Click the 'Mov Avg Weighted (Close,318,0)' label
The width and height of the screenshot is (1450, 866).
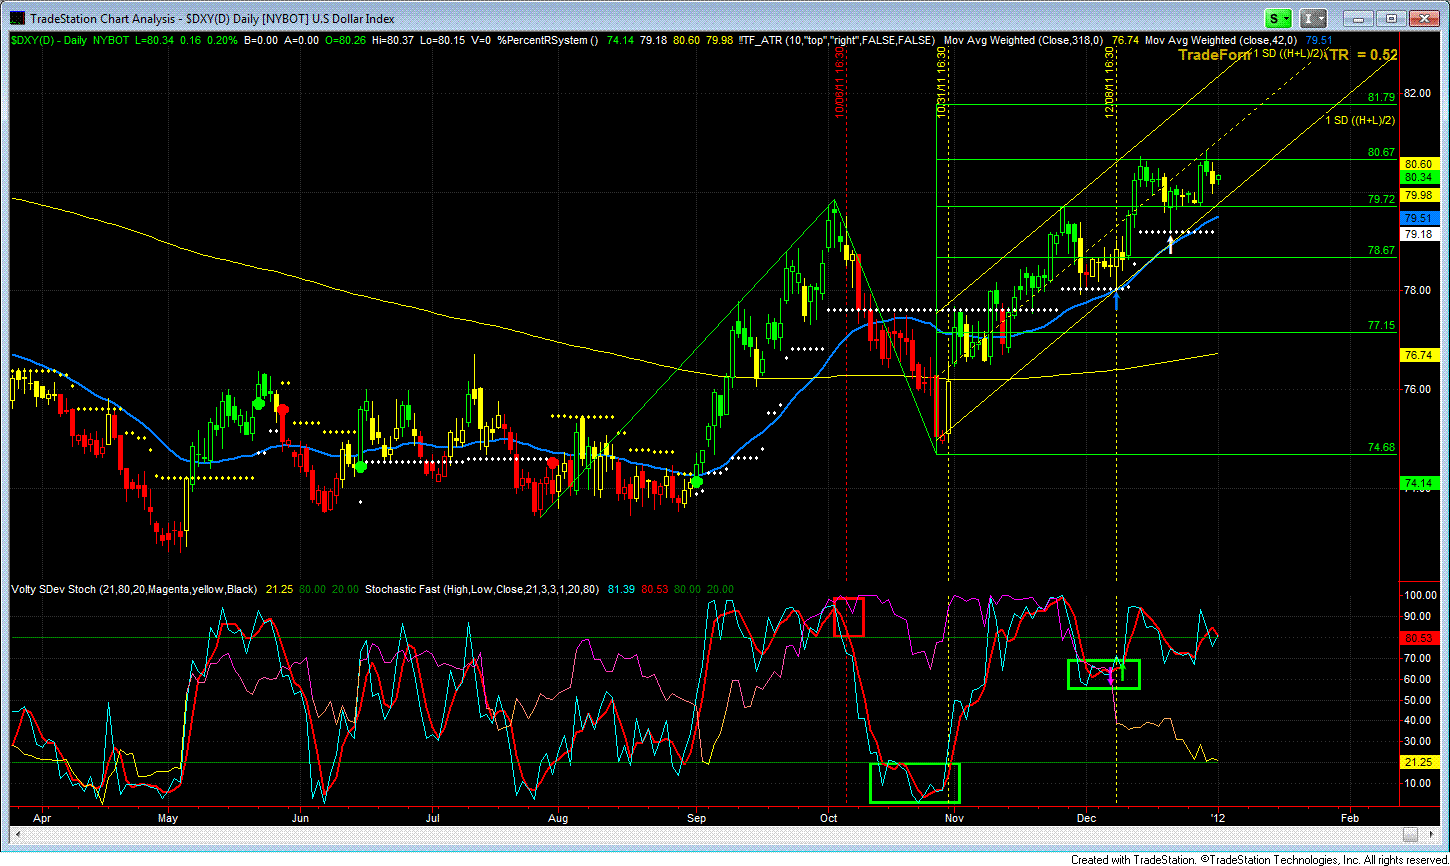pos(1022,40)
